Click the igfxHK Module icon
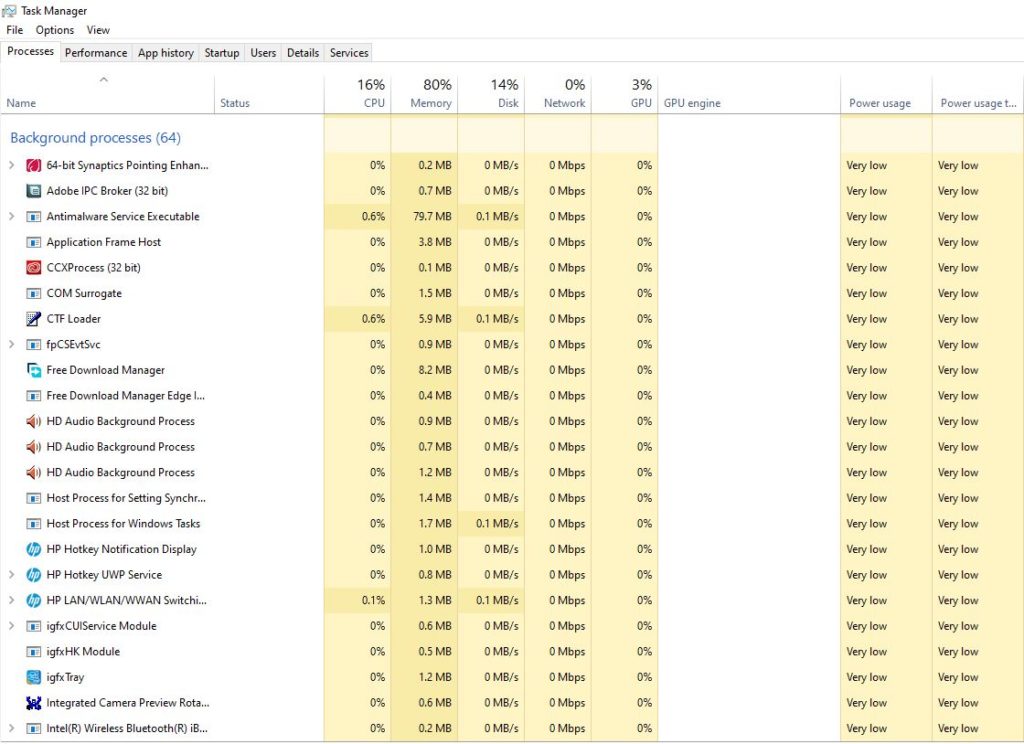1024x744 pixels. (33, 652)
